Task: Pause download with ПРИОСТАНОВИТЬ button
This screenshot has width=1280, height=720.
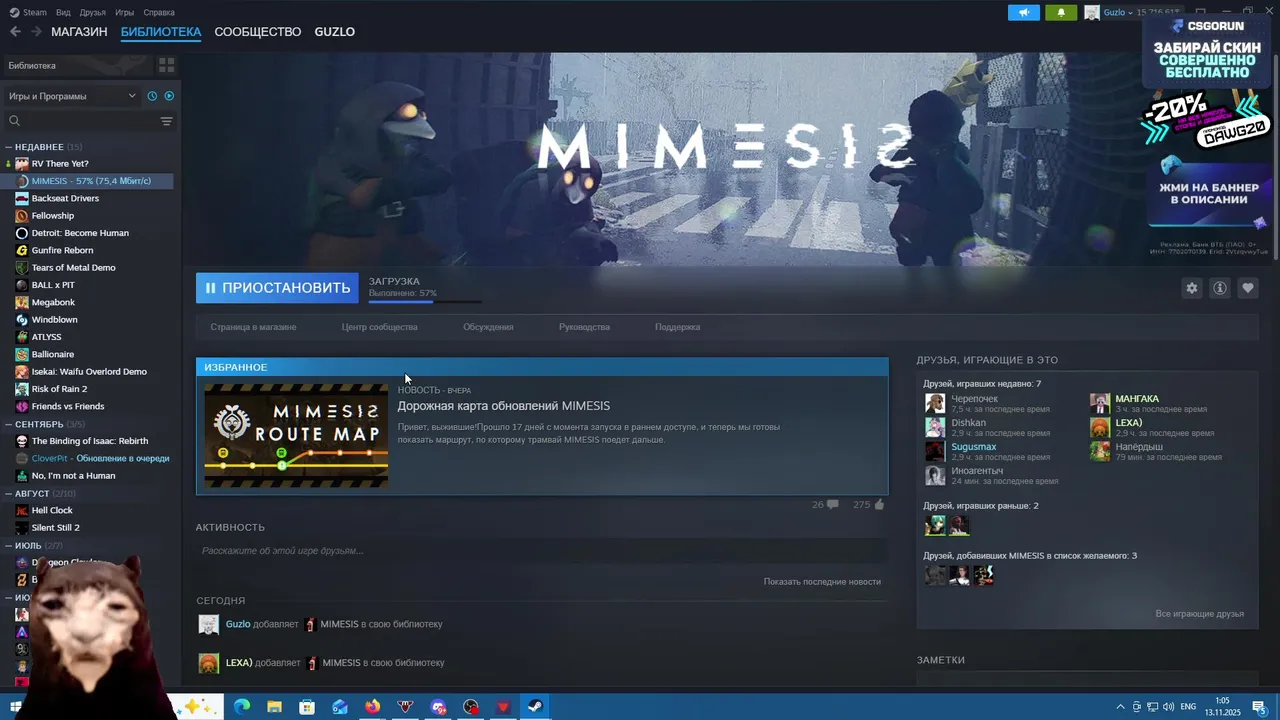Action: tap(277, 288)
